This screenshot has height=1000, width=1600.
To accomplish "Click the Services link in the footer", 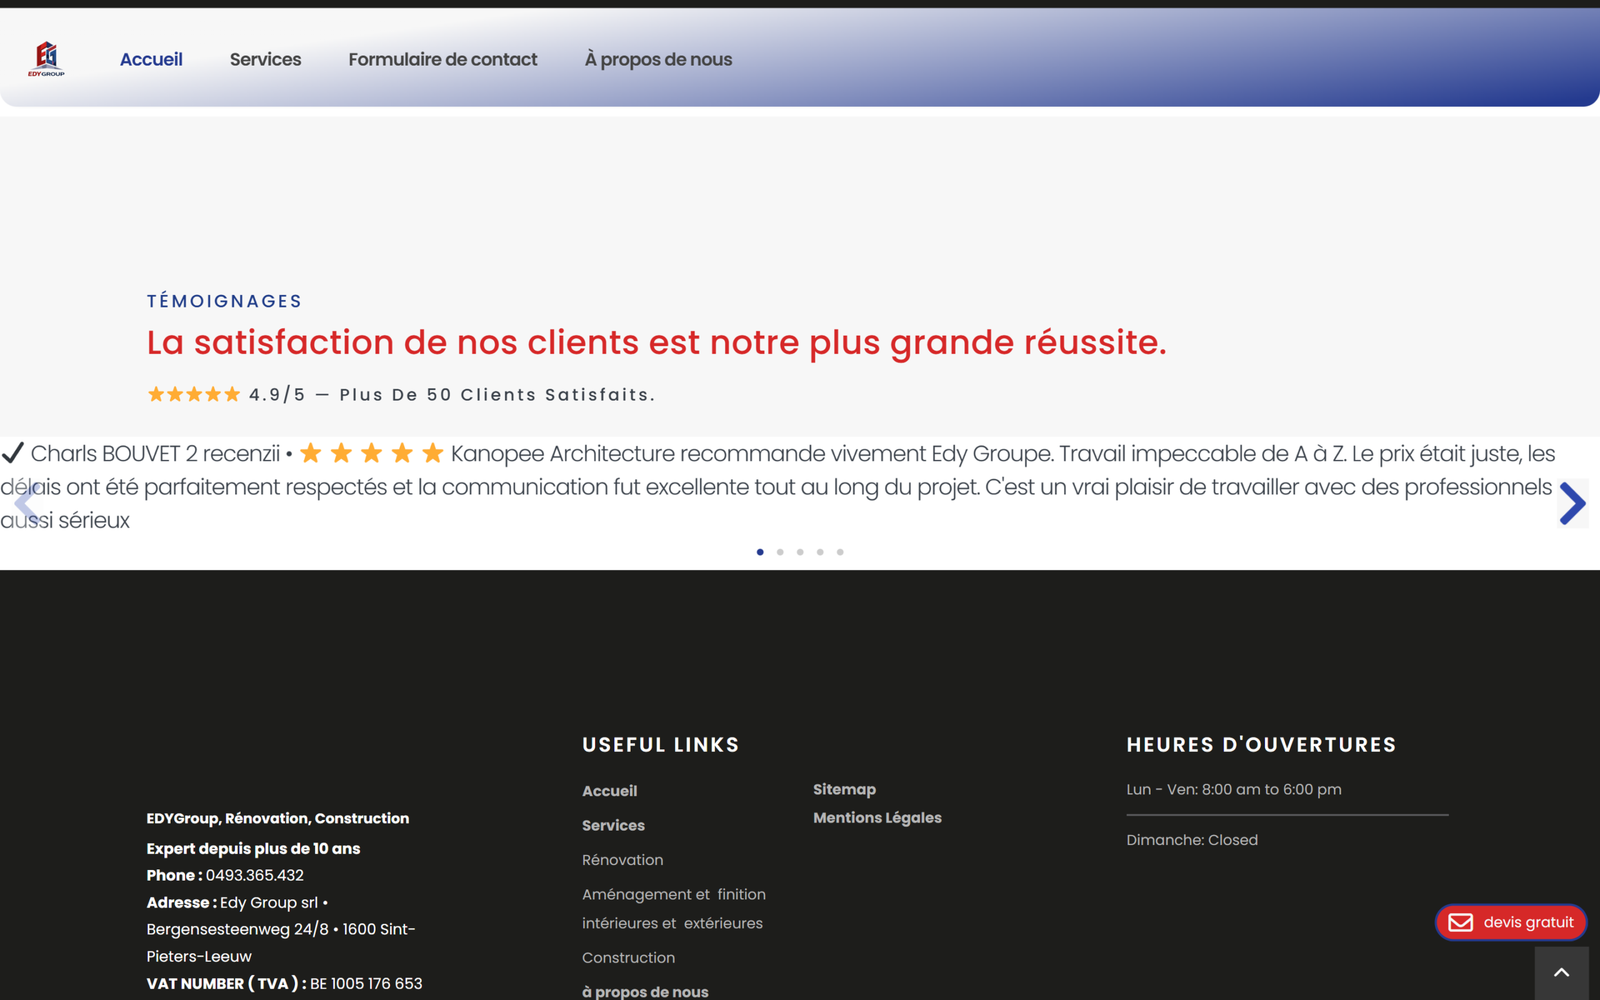I will tap(613, 825).
